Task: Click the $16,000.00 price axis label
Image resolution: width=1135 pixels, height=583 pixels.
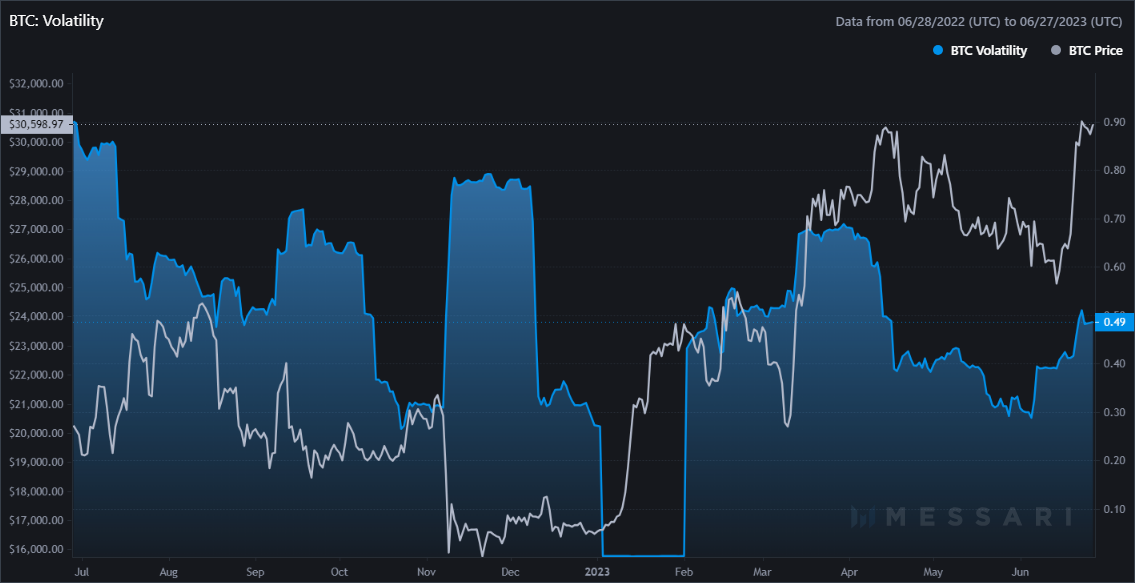Action: pos(36,550)
